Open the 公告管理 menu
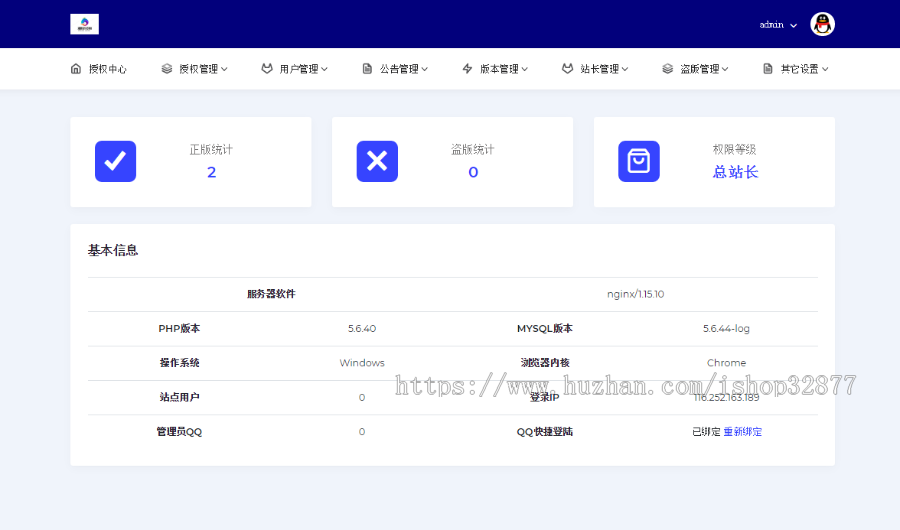The image size is (900, 530). 395,69
